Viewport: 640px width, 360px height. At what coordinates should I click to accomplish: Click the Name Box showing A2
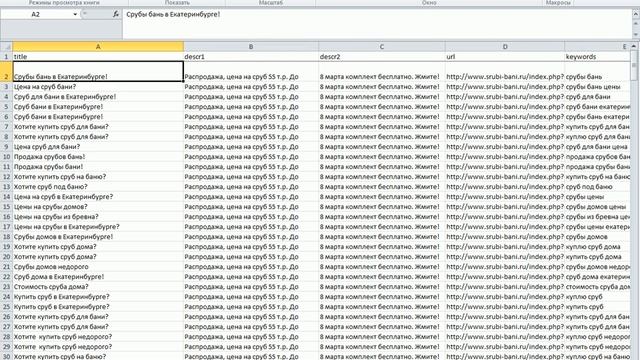tap(36, 14)
